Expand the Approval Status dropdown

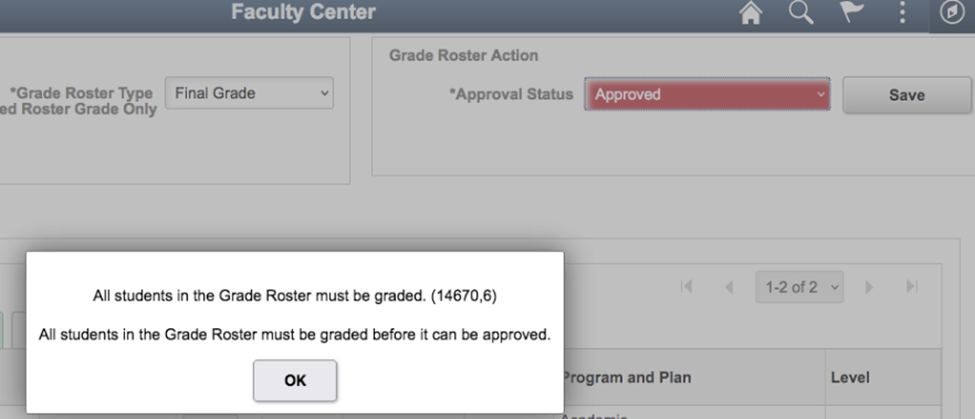[x=707, y=95]
